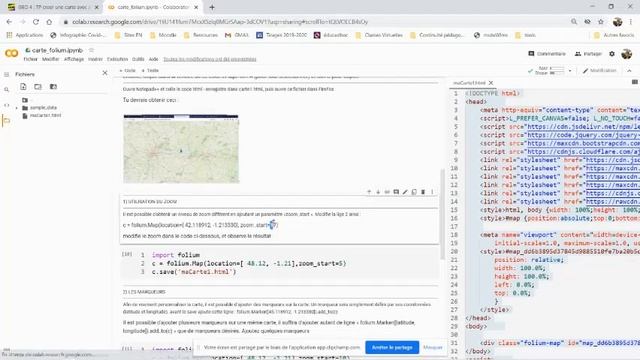Click the cell link icon
The width and height of the screenshot is (640, 360).
pyautogui.click(x=387, y=192)
